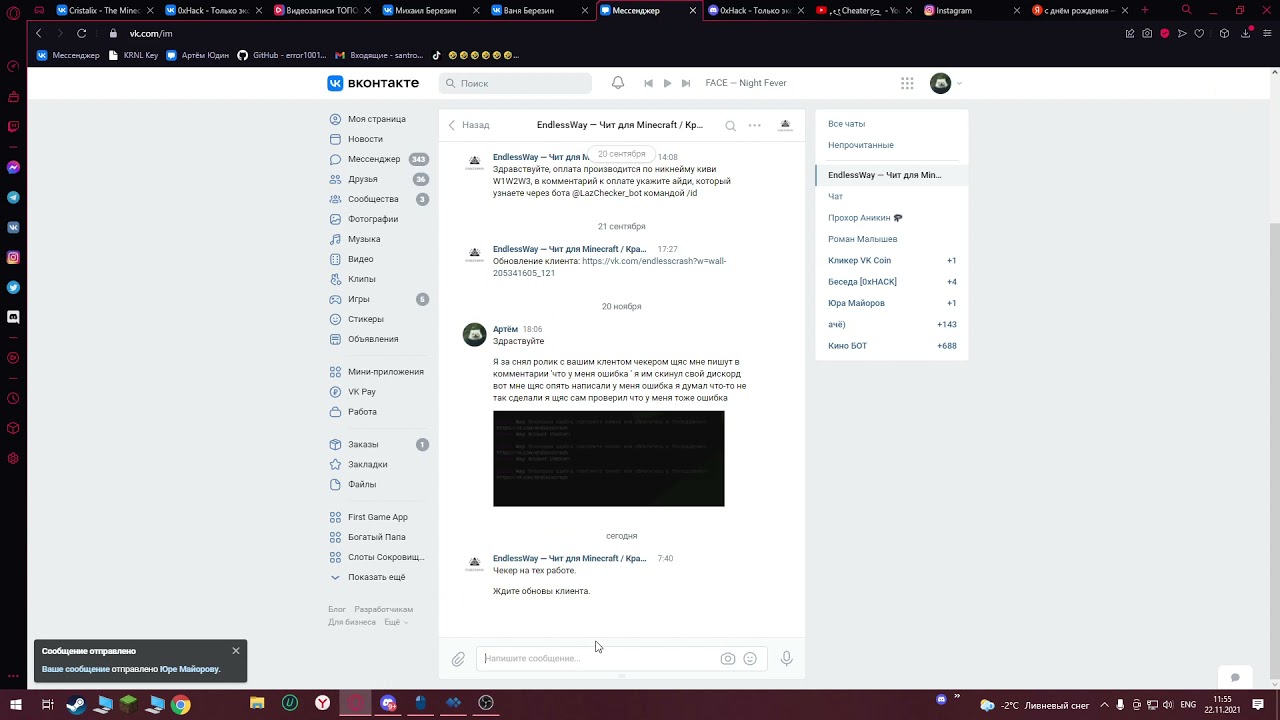Play the current track FACE — Night Fever
Viewport: 1280px width, 720px height.
667,83
